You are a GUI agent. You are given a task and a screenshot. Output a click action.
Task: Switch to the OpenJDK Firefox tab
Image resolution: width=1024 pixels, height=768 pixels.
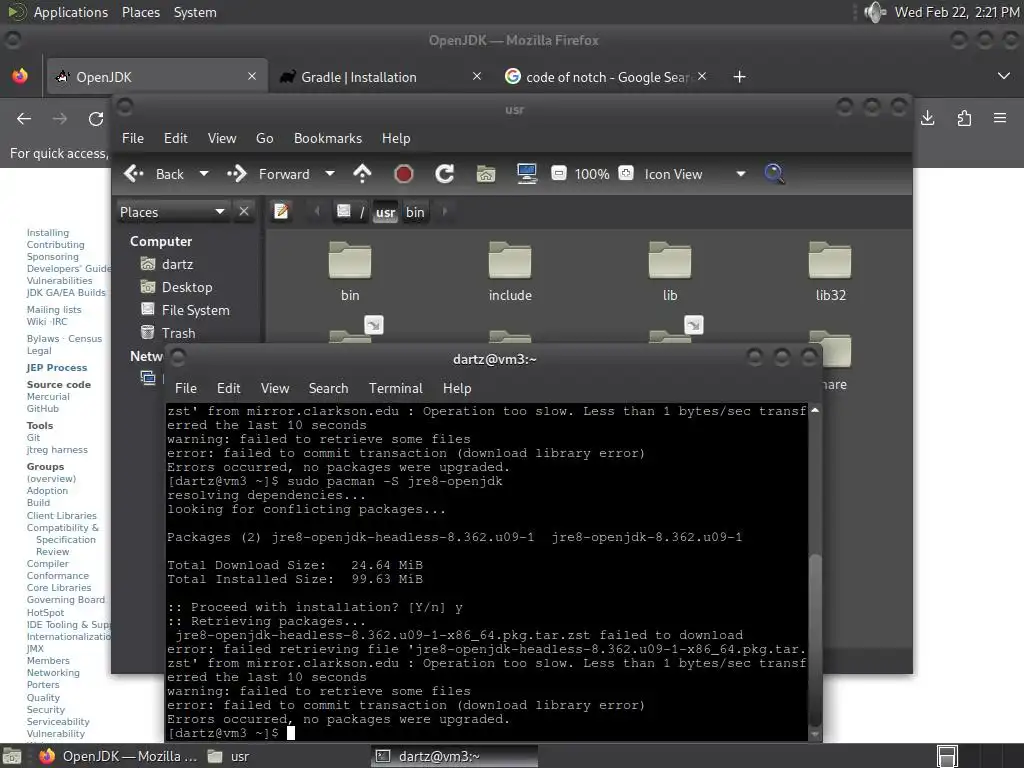click(157, 77)
